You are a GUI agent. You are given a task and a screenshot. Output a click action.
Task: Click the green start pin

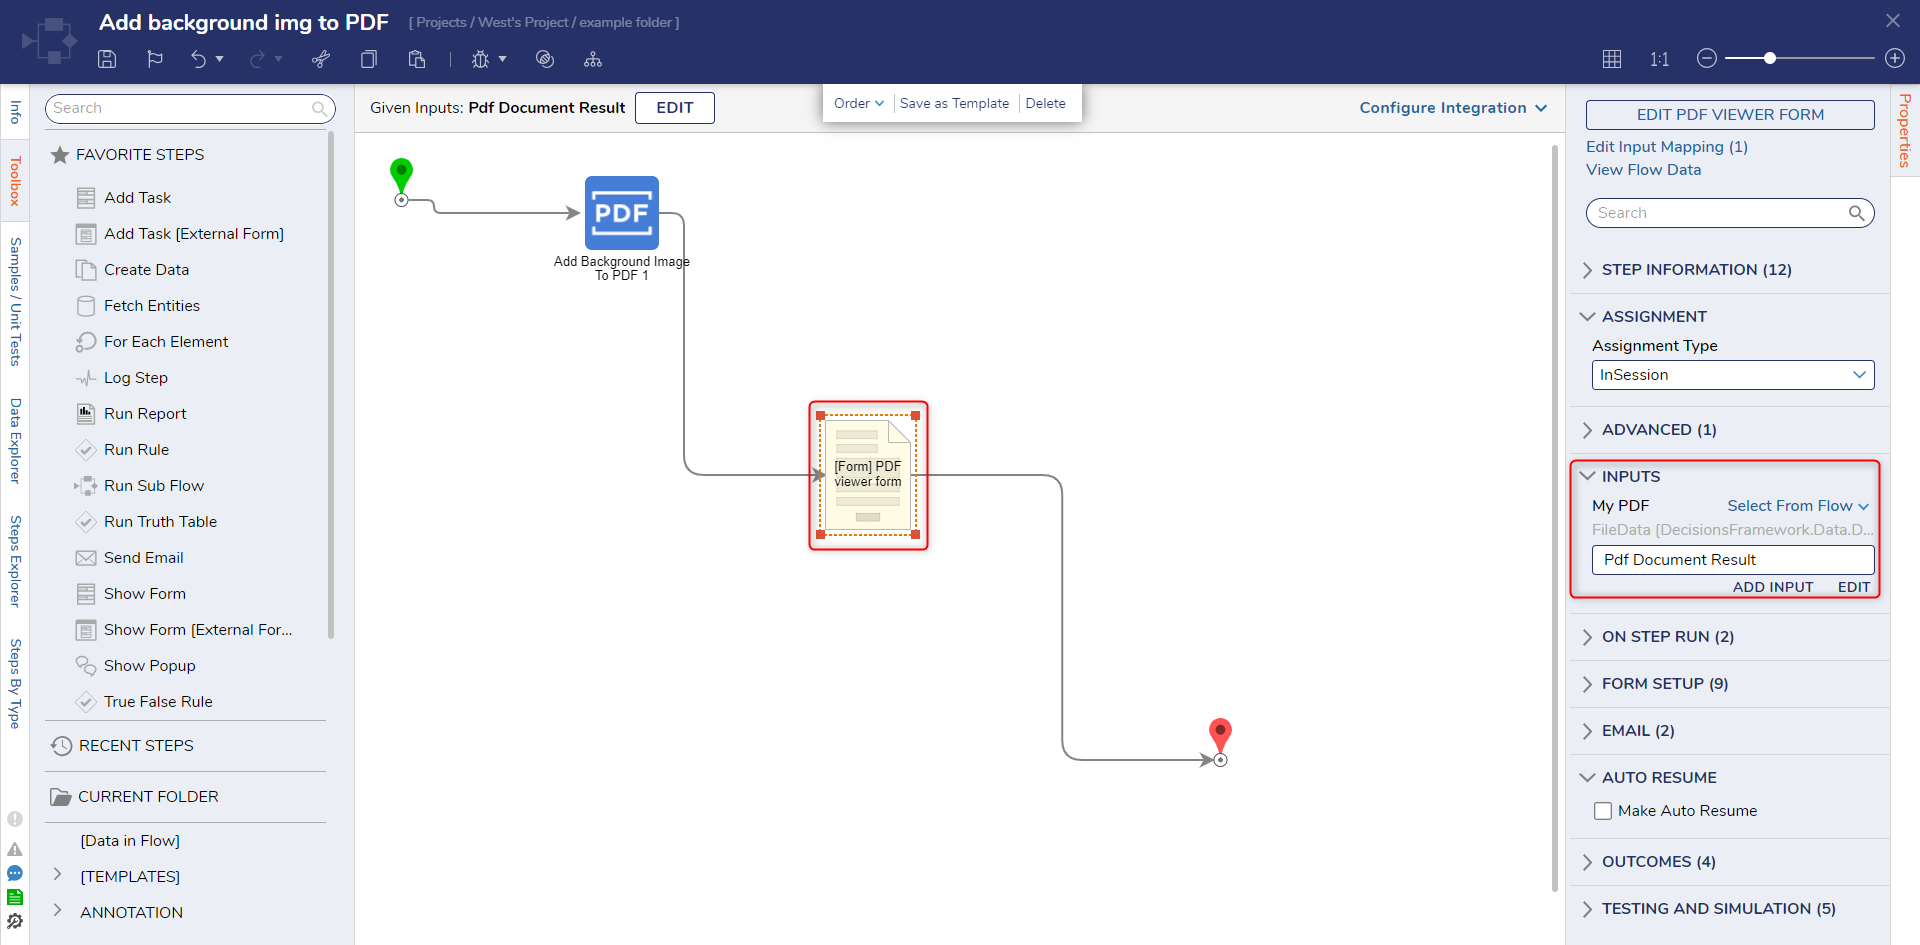tap(401, 174)
